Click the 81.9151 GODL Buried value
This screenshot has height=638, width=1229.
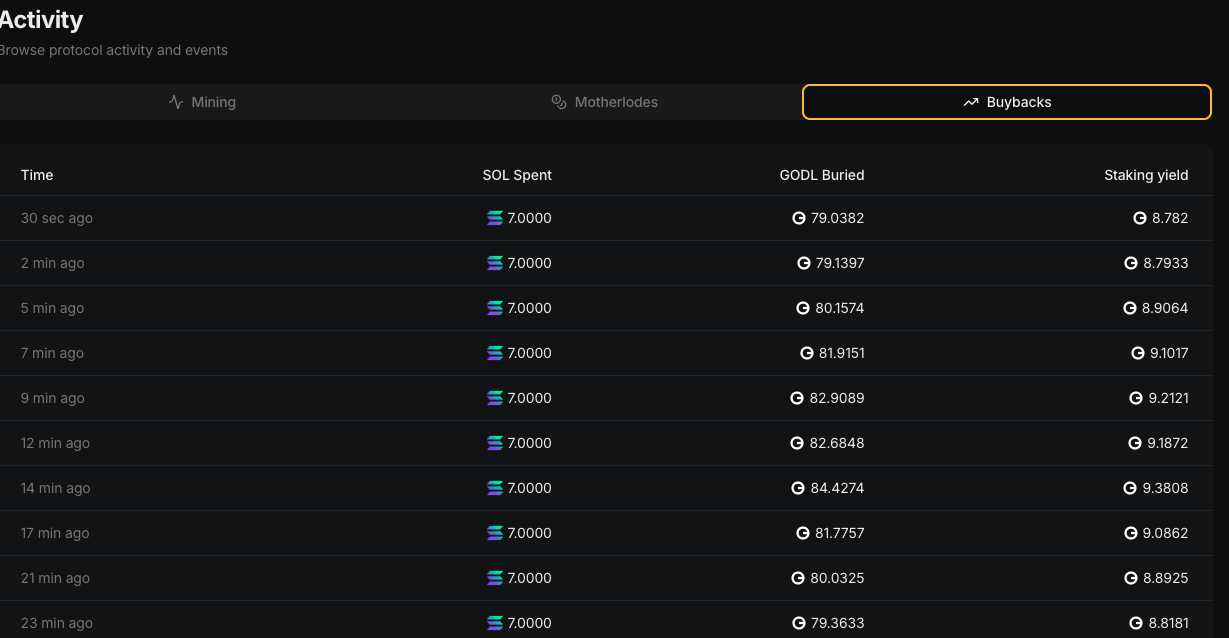(840, 353)
